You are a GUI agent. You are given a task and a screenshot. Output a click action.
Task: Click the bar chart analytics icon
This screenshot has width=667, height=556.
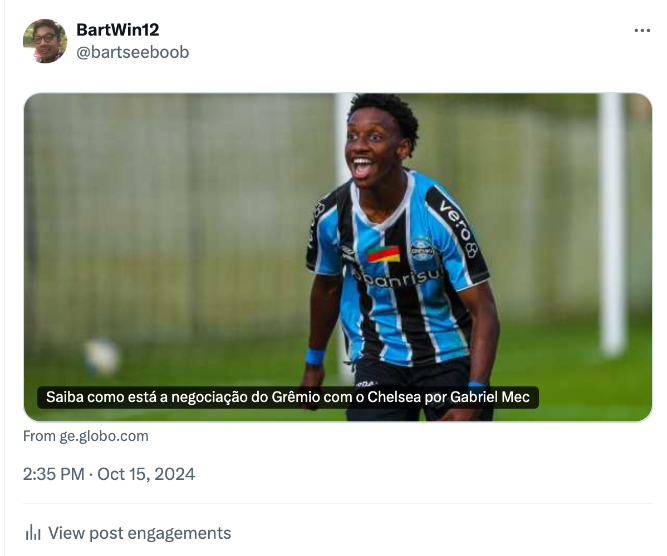pyautogui.click(x=33, y=533)
